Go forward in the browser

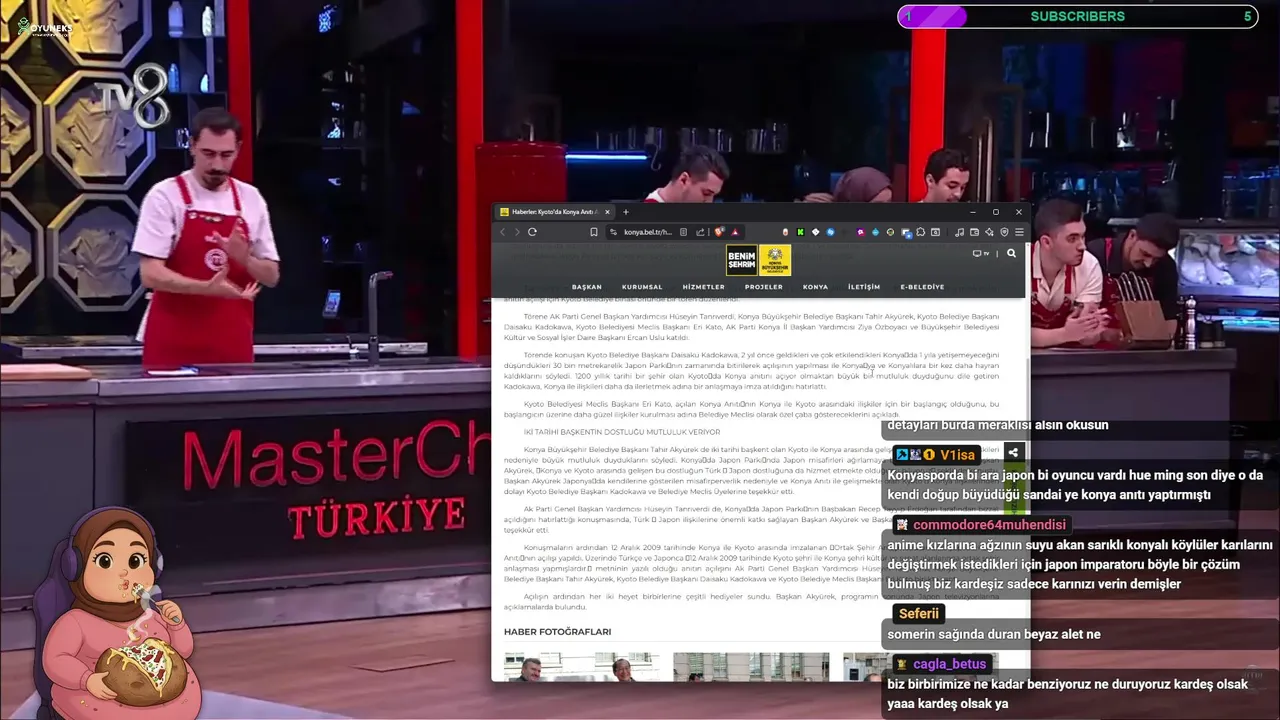[x=517, y=232]
